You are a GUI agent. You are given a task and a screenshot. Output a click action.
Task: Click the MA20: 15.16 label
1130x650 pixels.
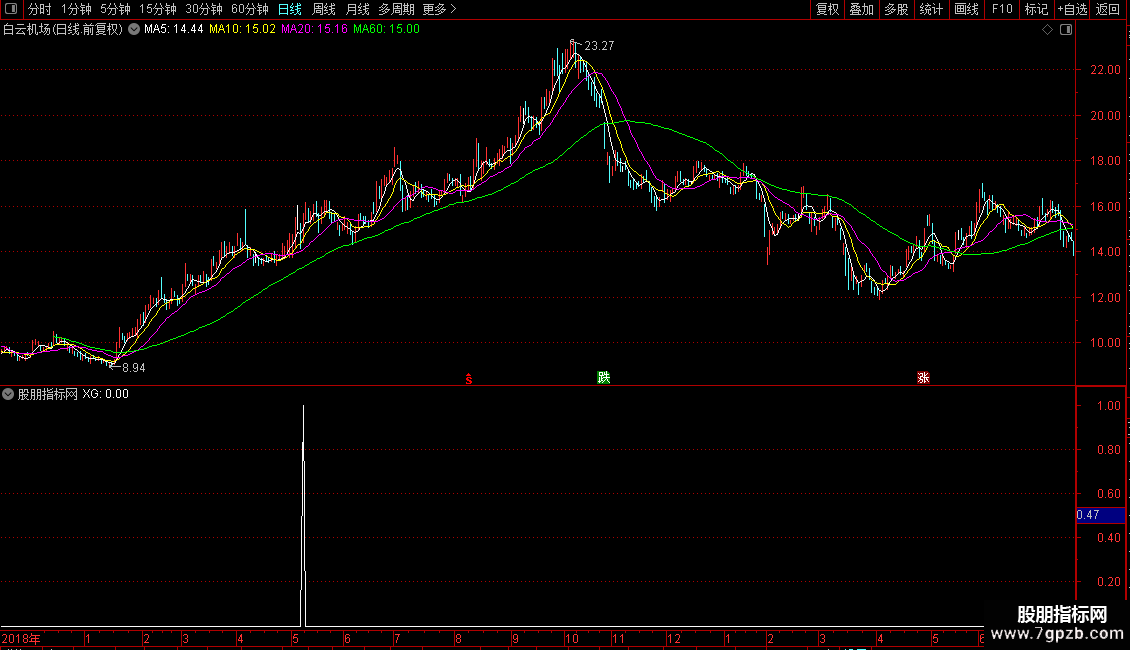(314, 29)
